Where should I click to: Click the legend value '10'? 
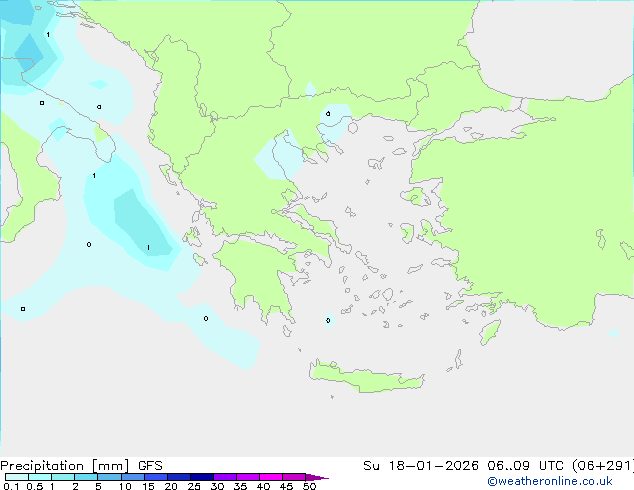click(125, 486)
